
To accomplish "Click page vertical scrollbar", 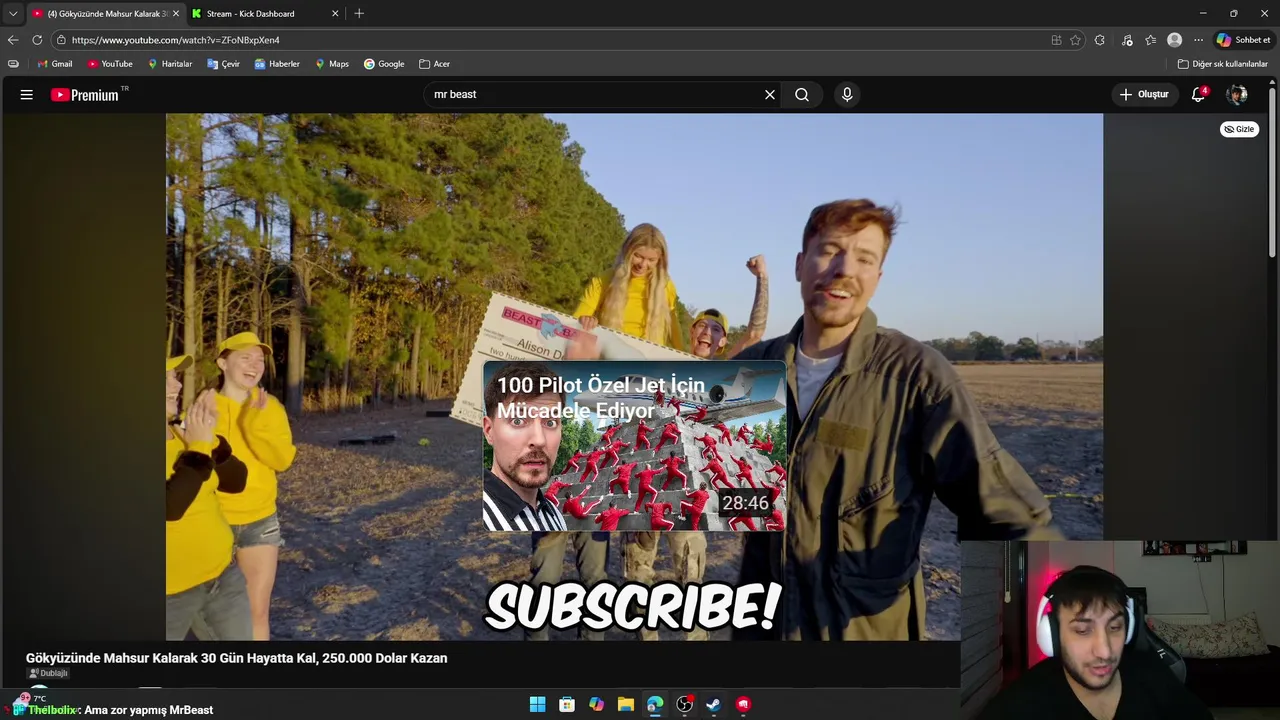I will [x=1273, y=170].
